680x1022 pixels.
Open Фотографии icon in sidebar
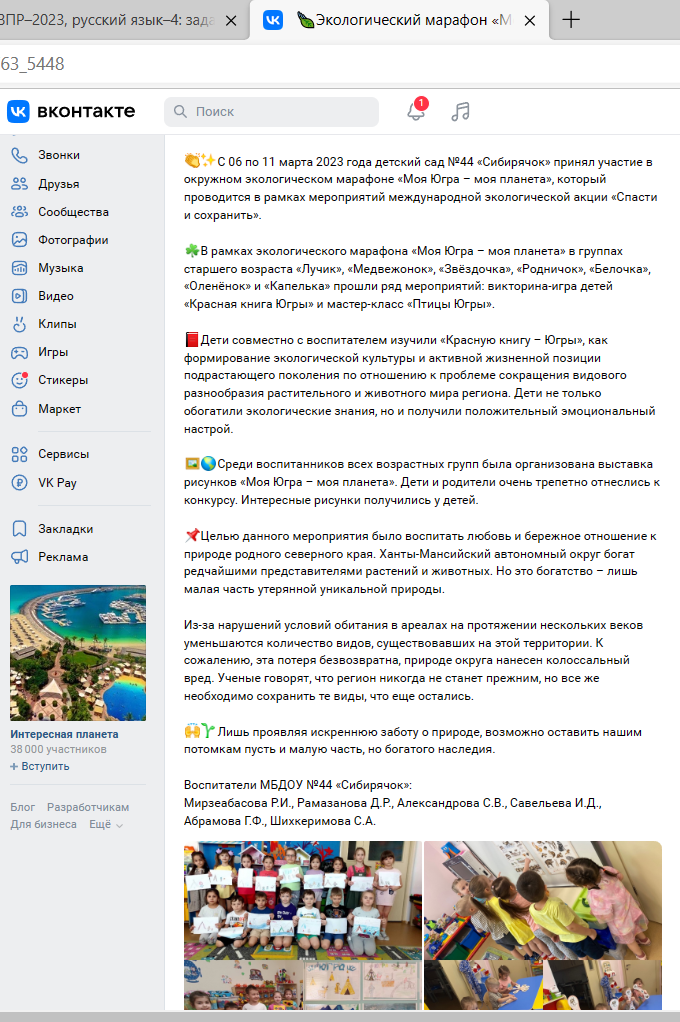point(20,240)
